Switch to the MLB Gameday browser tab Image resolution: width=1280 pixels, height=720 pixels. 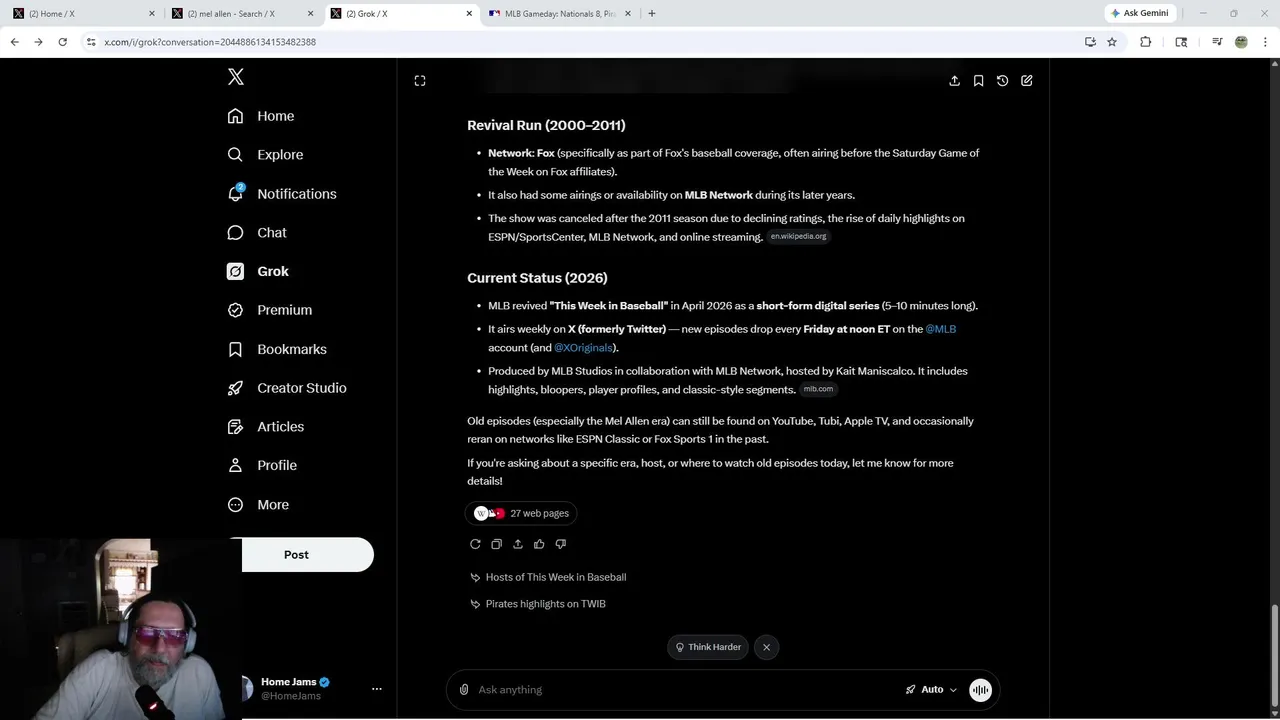click(560, 14)
